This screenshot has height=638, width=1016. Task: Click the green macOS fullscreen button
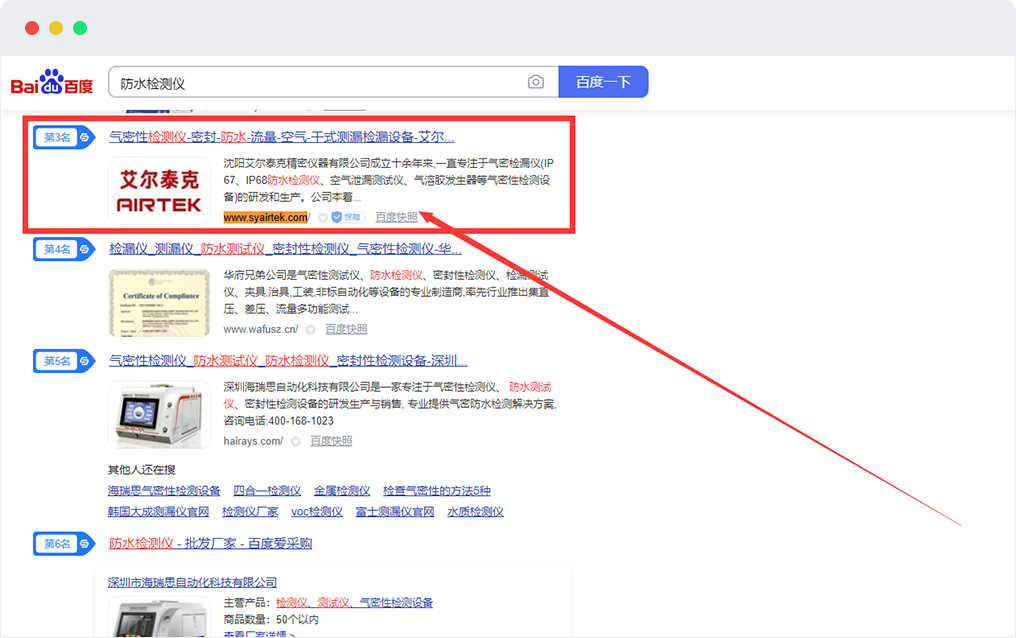(80, 28)
